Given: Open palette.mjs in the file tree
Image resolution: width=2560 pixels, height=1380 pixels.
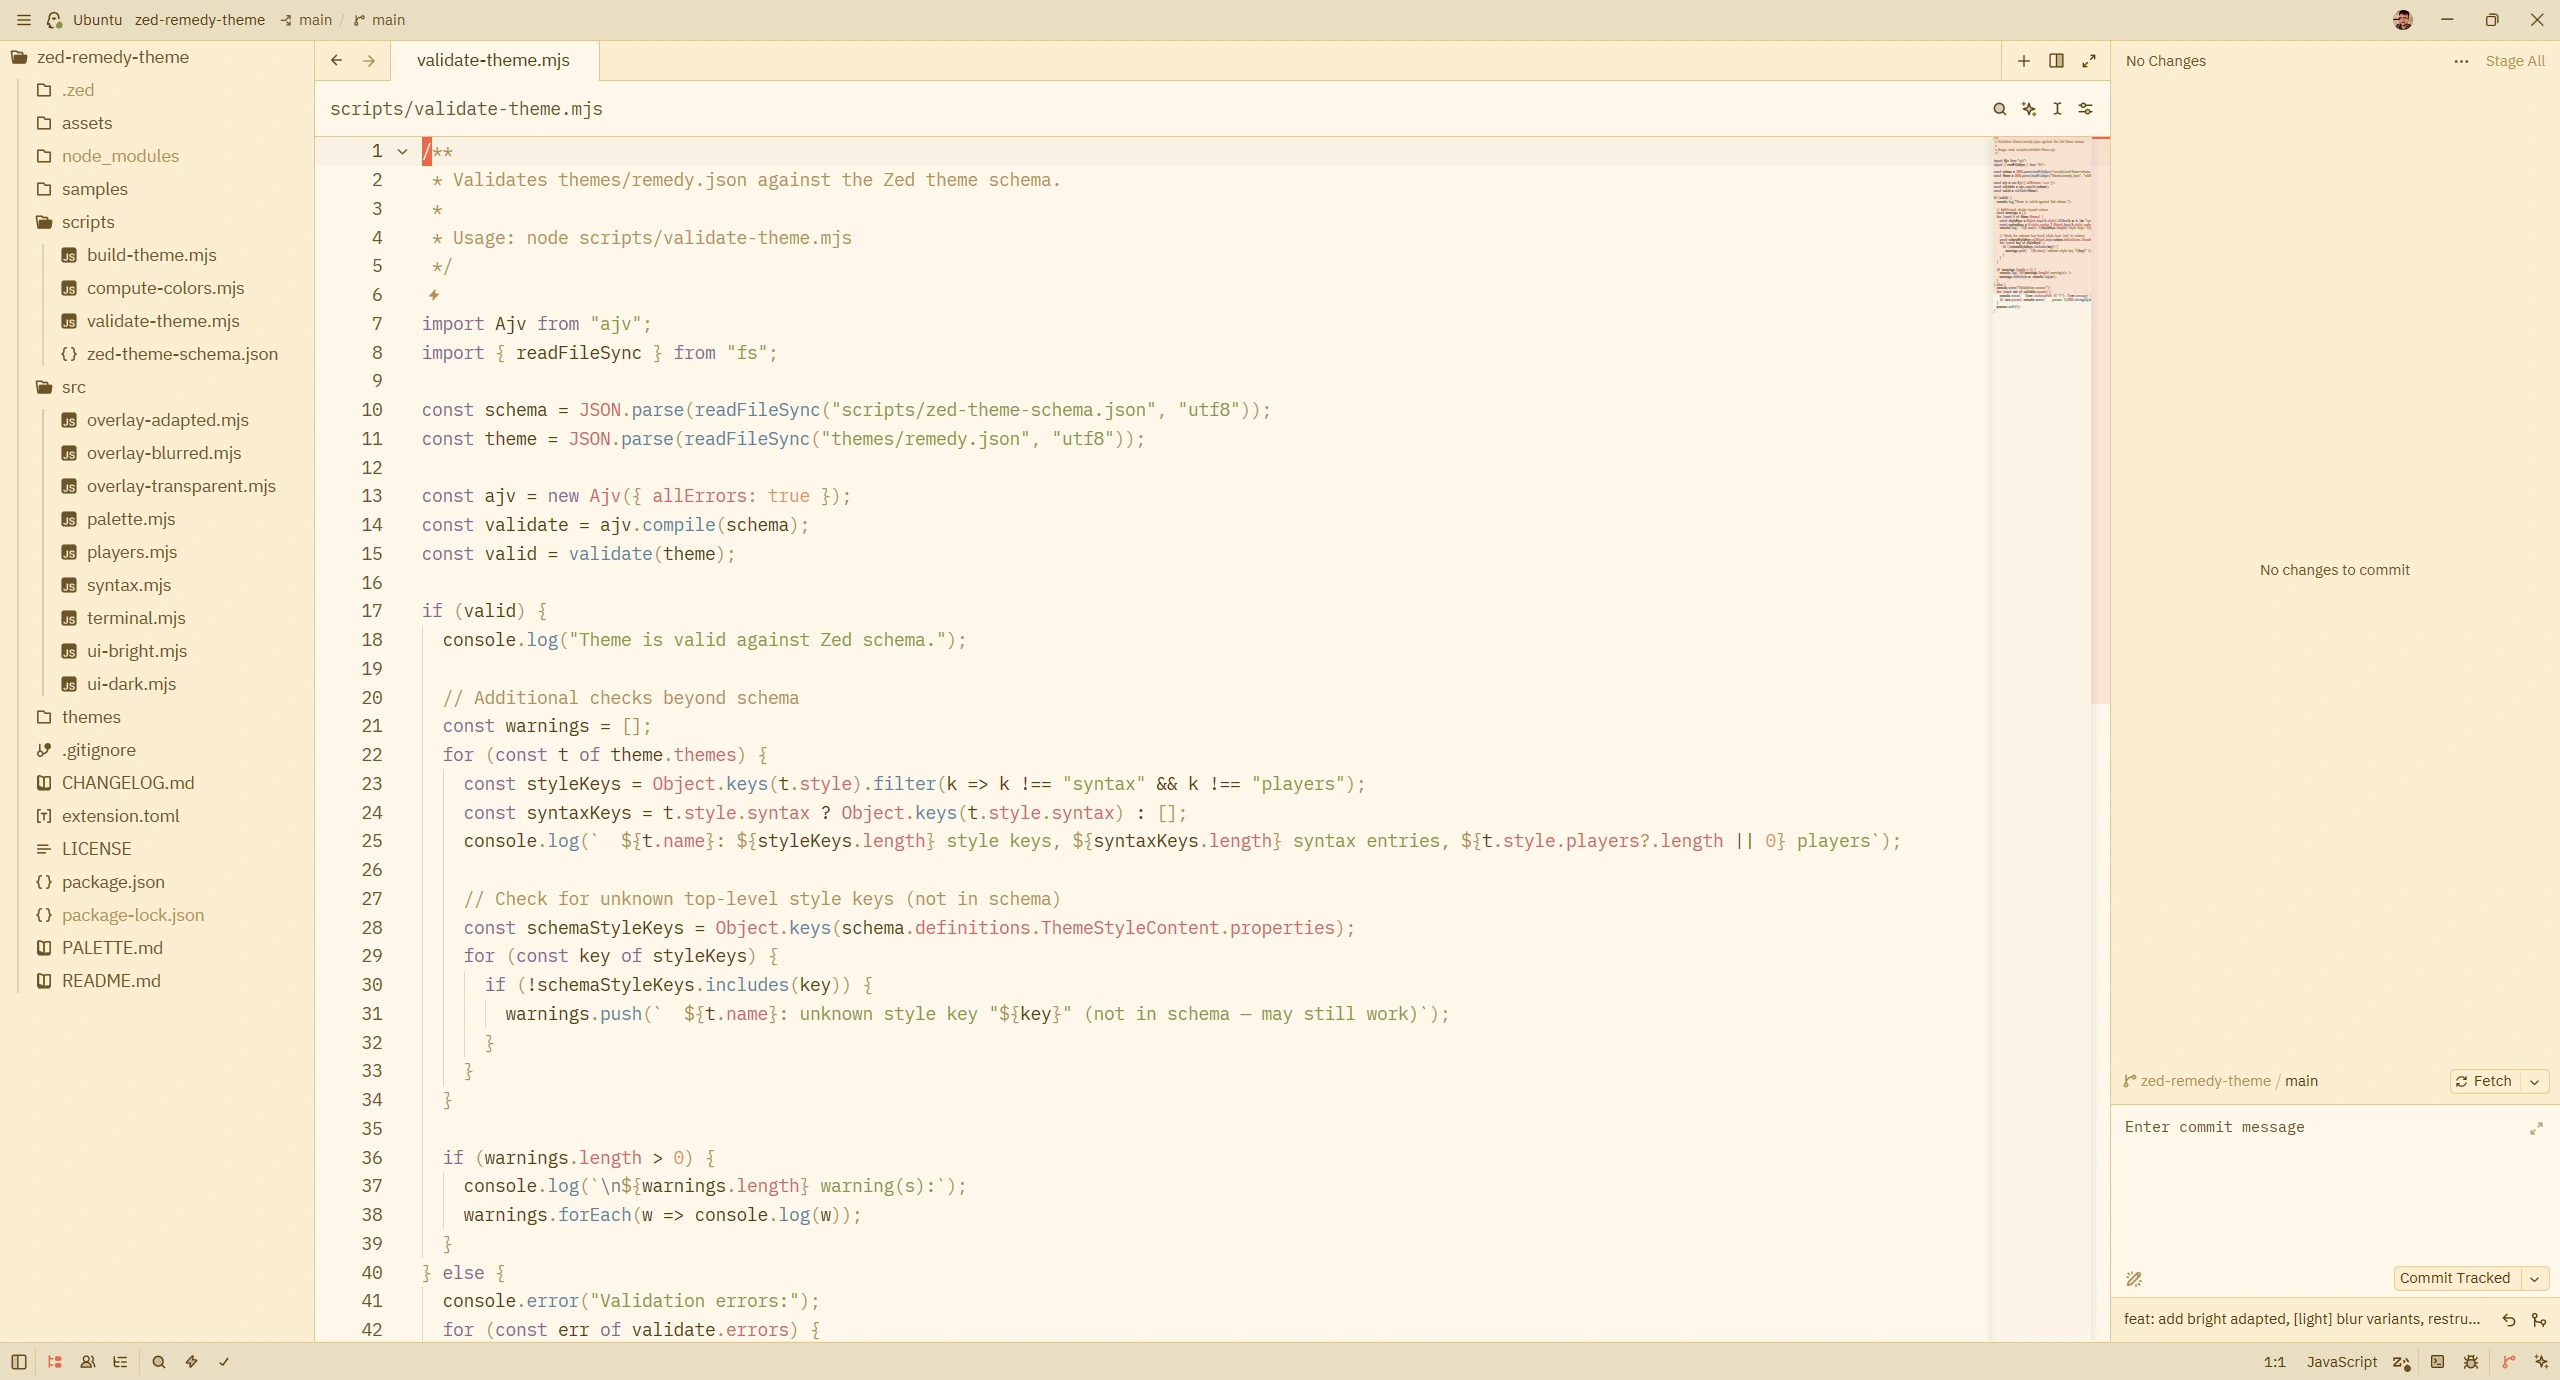Looking at the screenshot, I should pos(157,519).
